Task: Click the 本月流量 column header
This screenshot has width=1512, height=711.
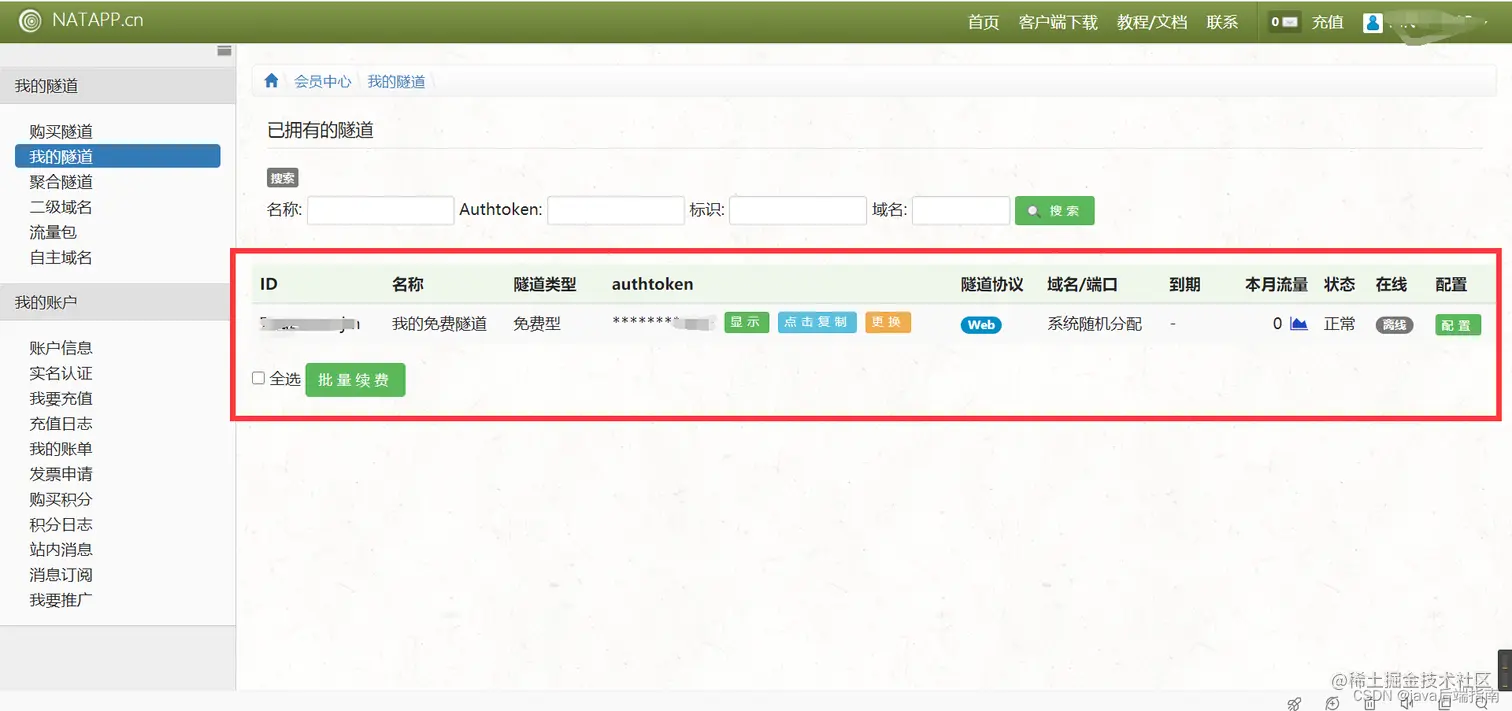Action: click(x=1276, y=284)
